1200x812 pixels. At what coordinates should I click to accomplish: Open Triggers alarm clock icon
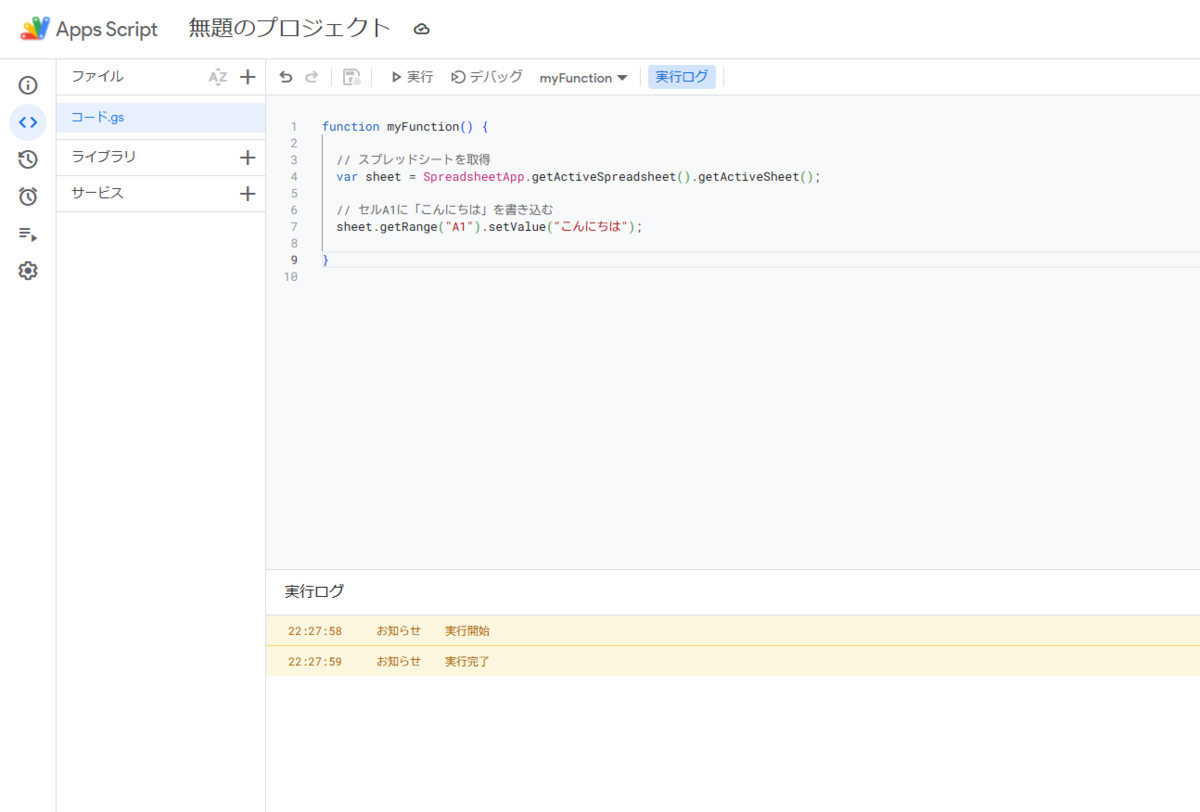pyautogui.click(x=28, y=196)
